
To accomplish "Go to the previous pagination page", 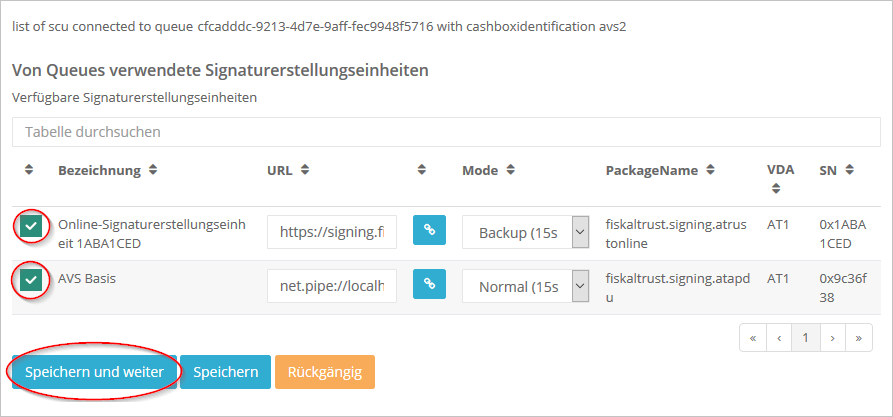I will click(x=778, y=338).
